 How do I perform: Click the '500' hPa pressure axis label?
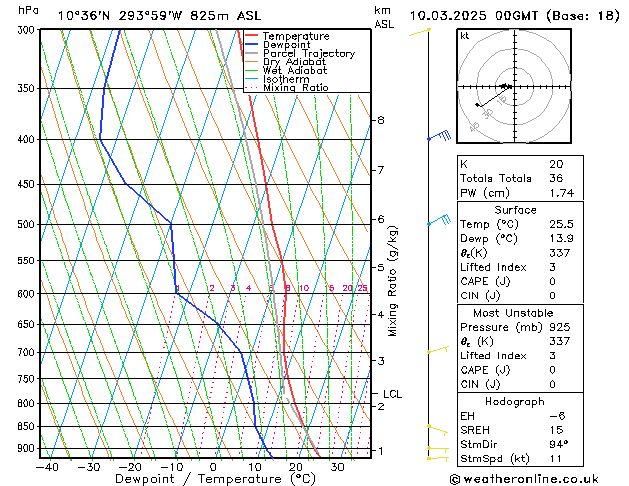[x=26, y=224]
